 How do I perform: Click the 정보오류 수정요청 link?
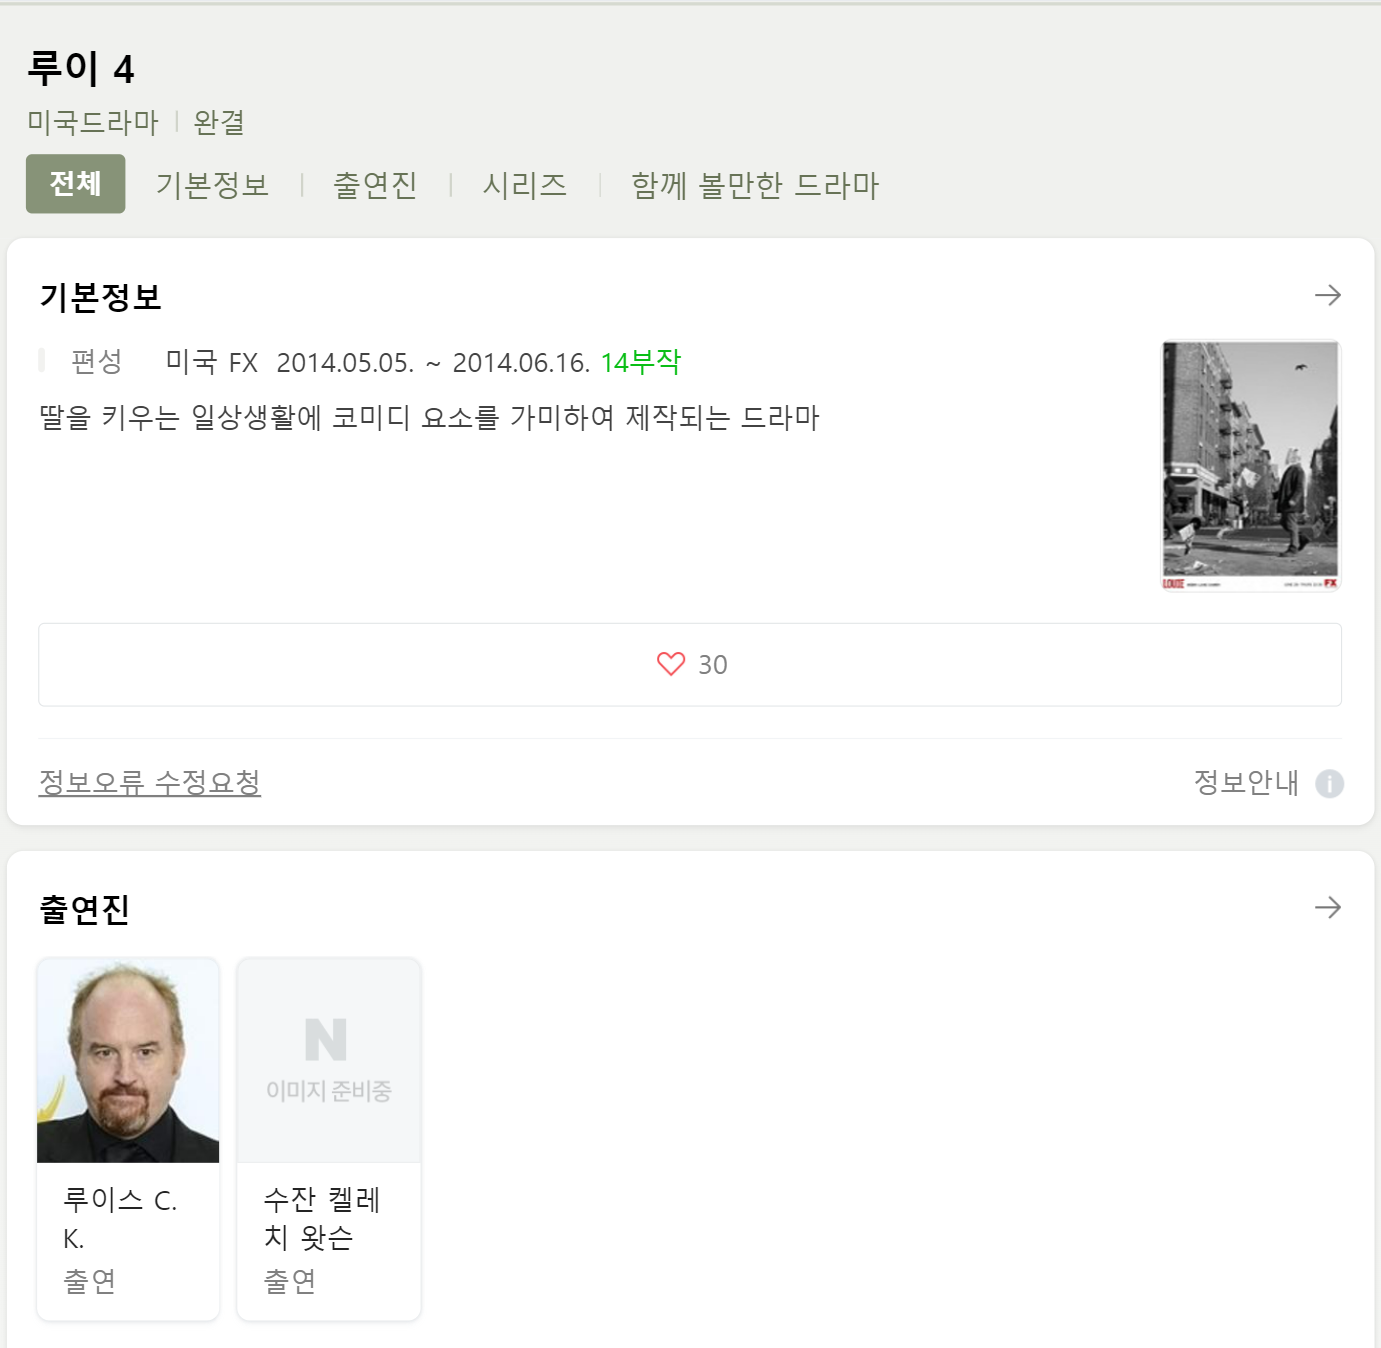tap(150, 782)
